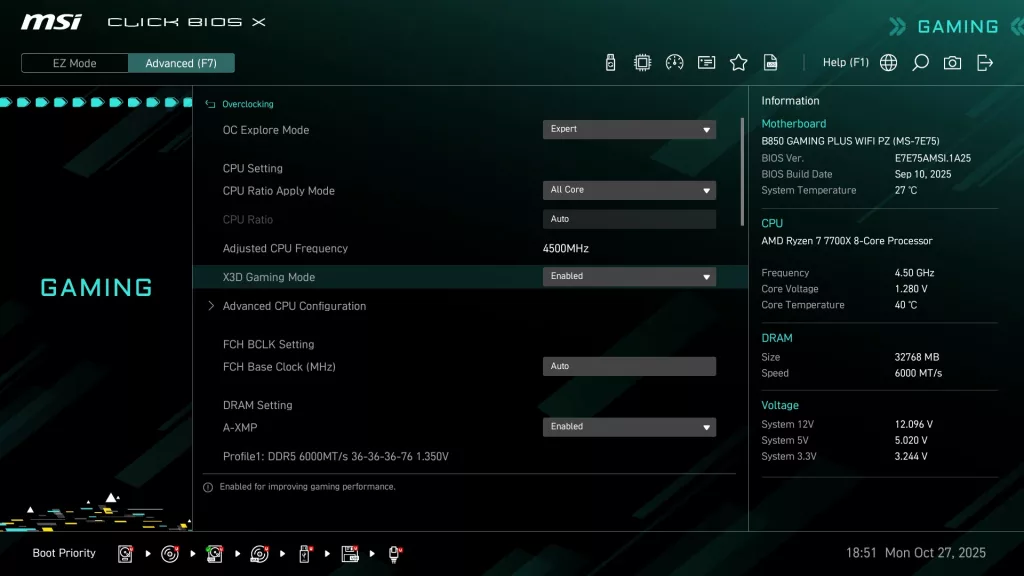
Task: Switch to the EZ Mode tab
Action: [x=73, y=62]
